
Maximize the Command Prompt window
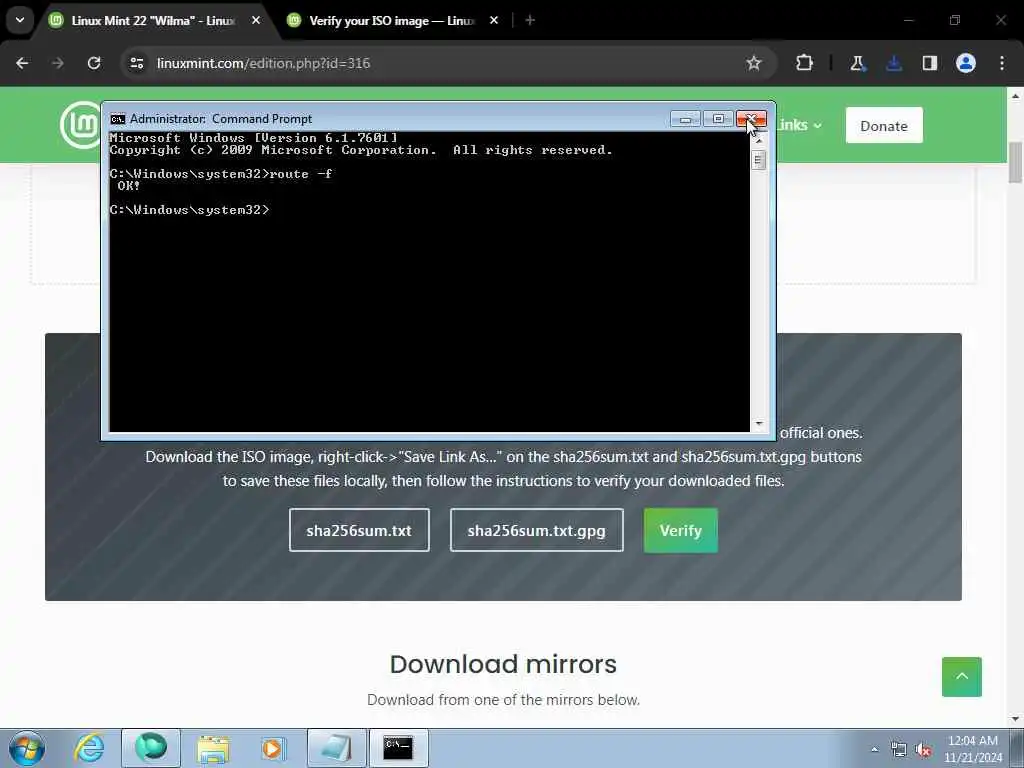718,119
